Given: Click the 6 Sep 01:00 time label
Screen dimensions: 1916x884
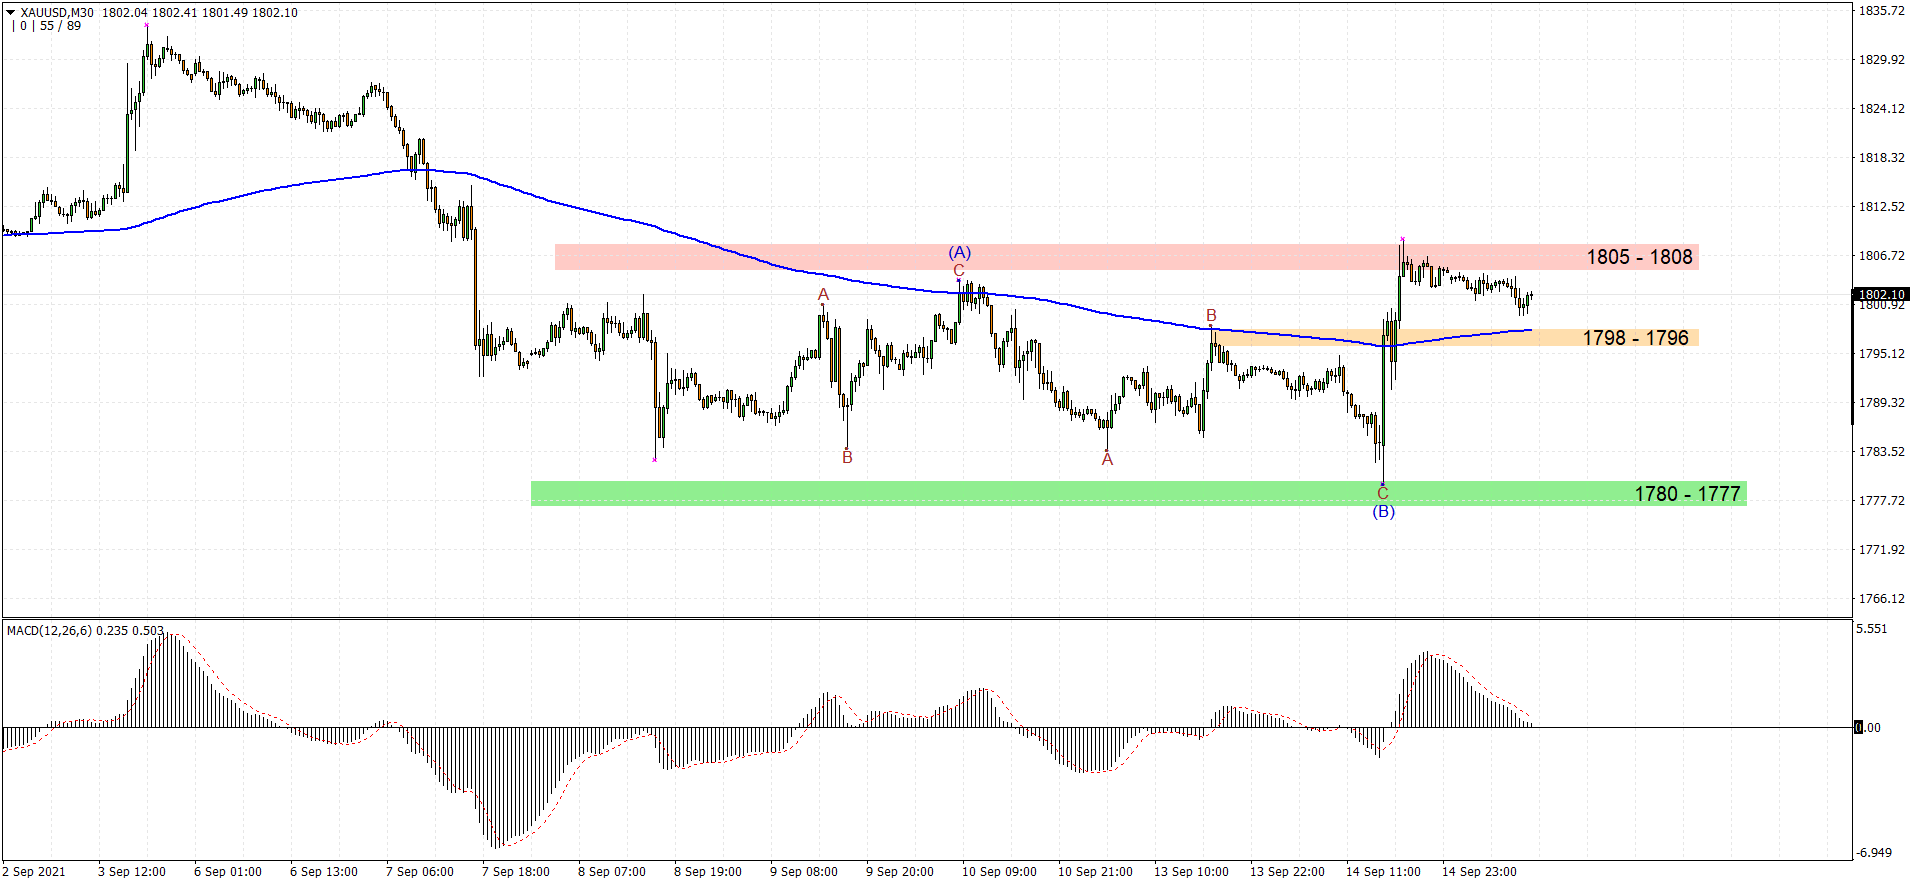Looking at the screenshot, I should pos(228,872).
